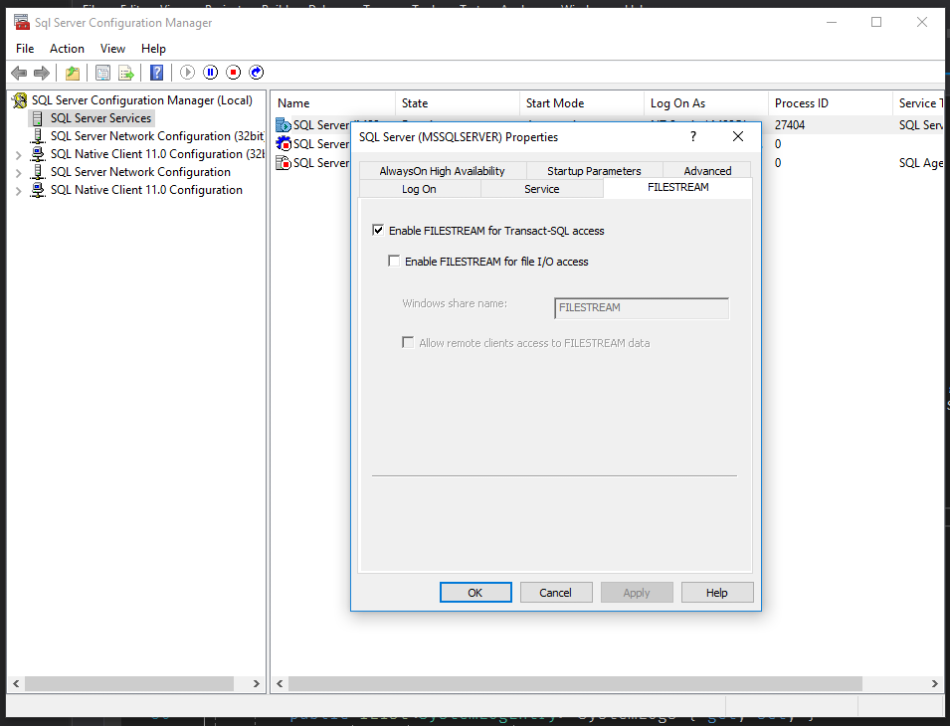The width and height of the screenshot is (950, 726).
Task: Sort by the State column header
Action: pos(457,103)
